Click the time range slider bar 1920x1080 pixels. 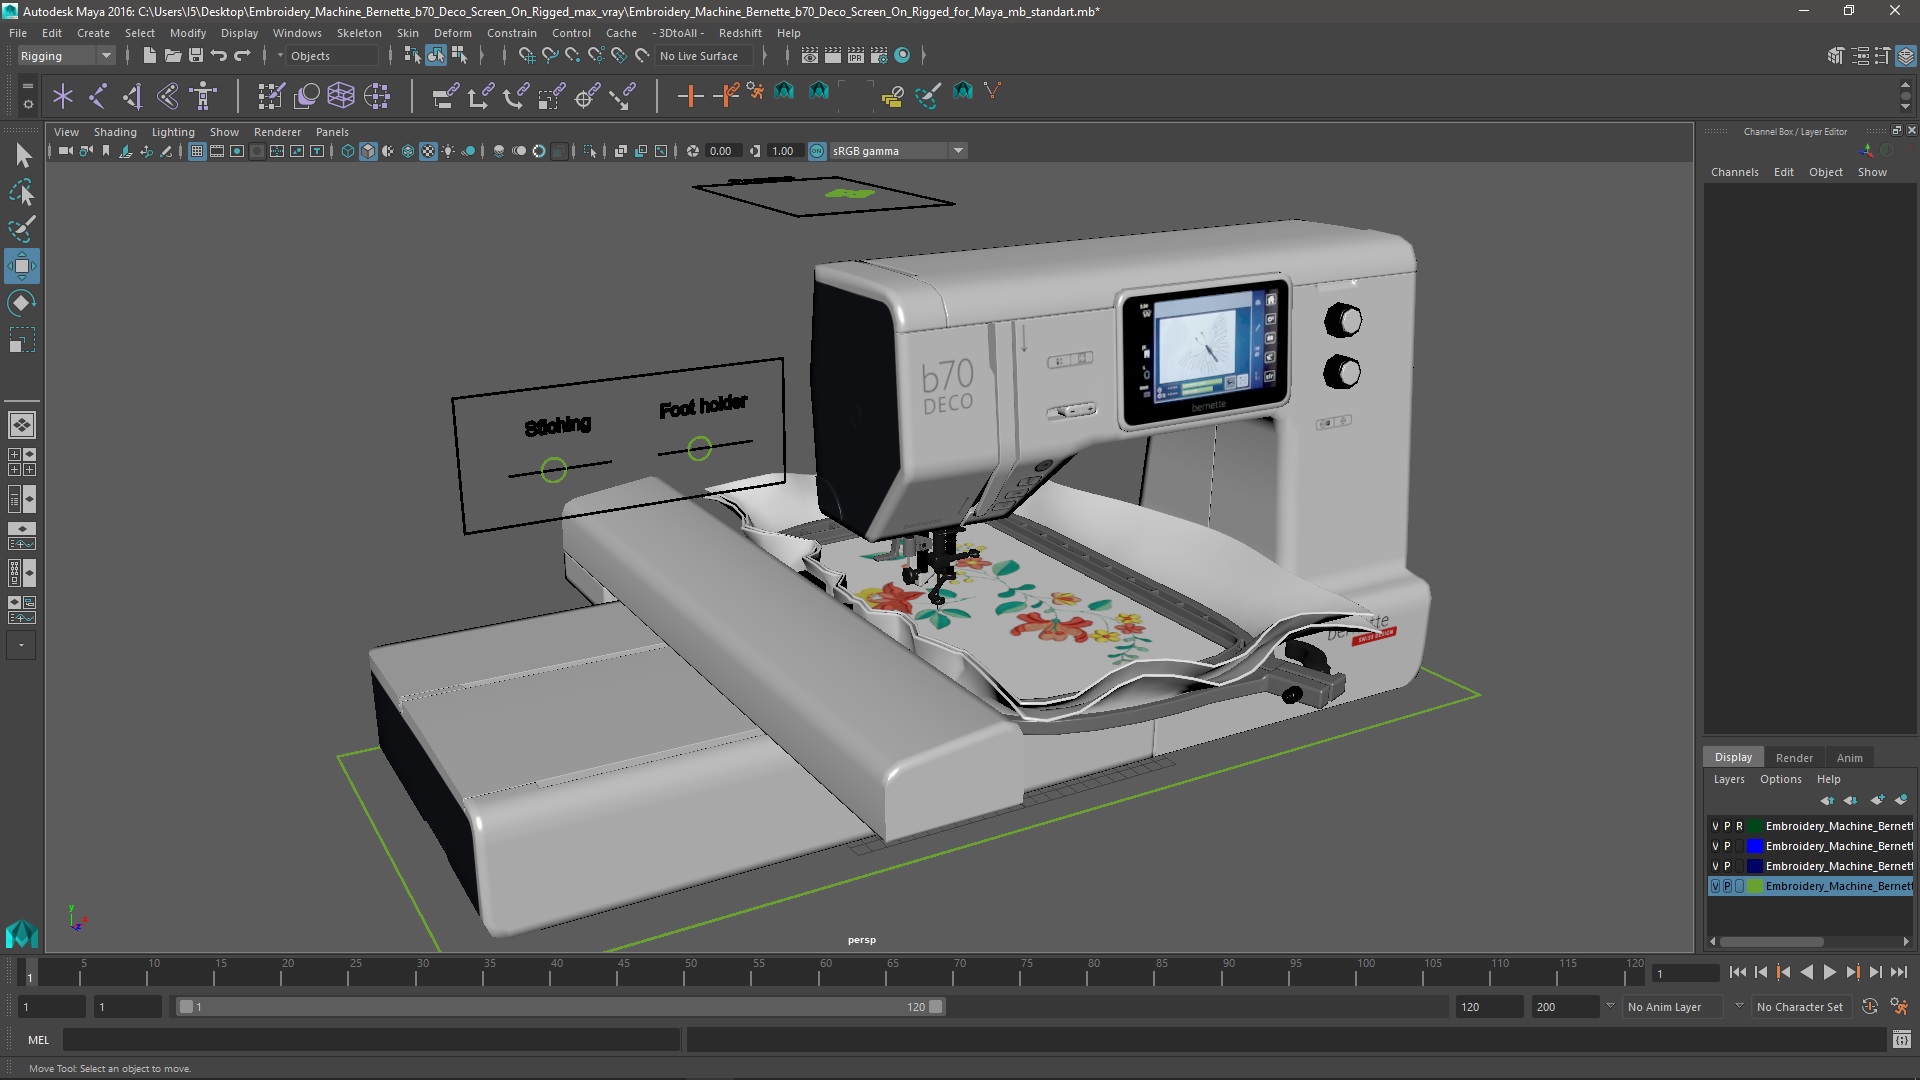(x=560, y=1007)
